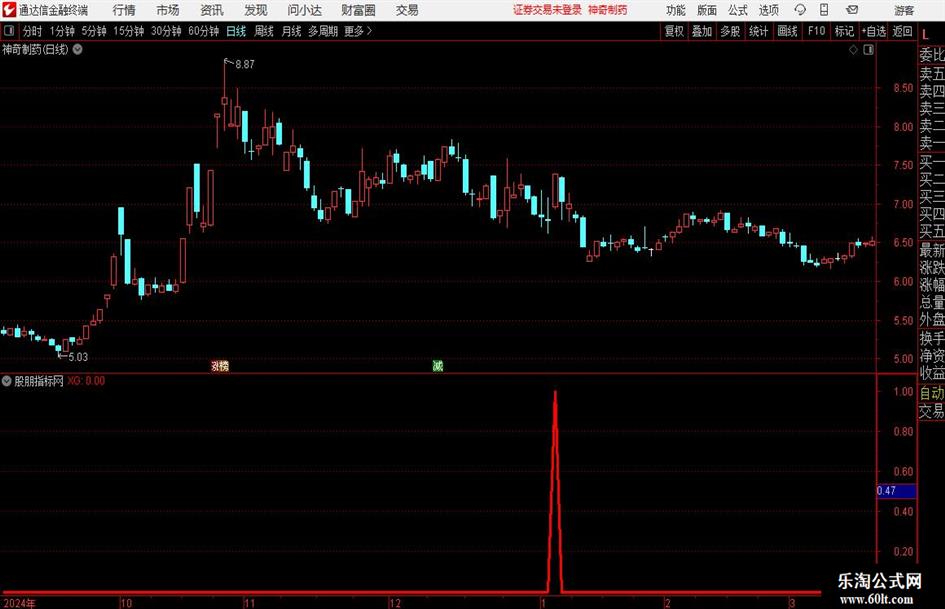The width and height of the screenshot is (945, 609).
Task: Click the 8.50 price axis label
Action: click(903, 88)
